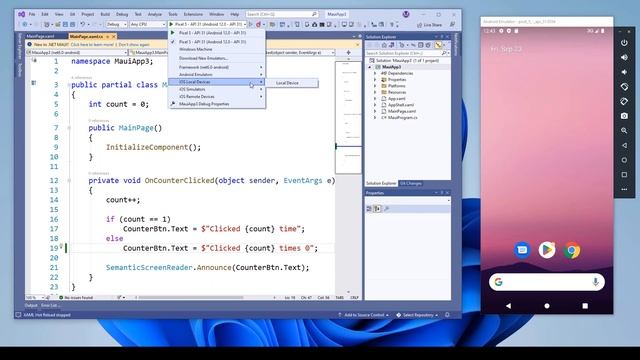Viewport: 640px width, 360px height.
Task: Open the MauiApp3 (net6.0-android) project dropdown
Action: point(77,53)
